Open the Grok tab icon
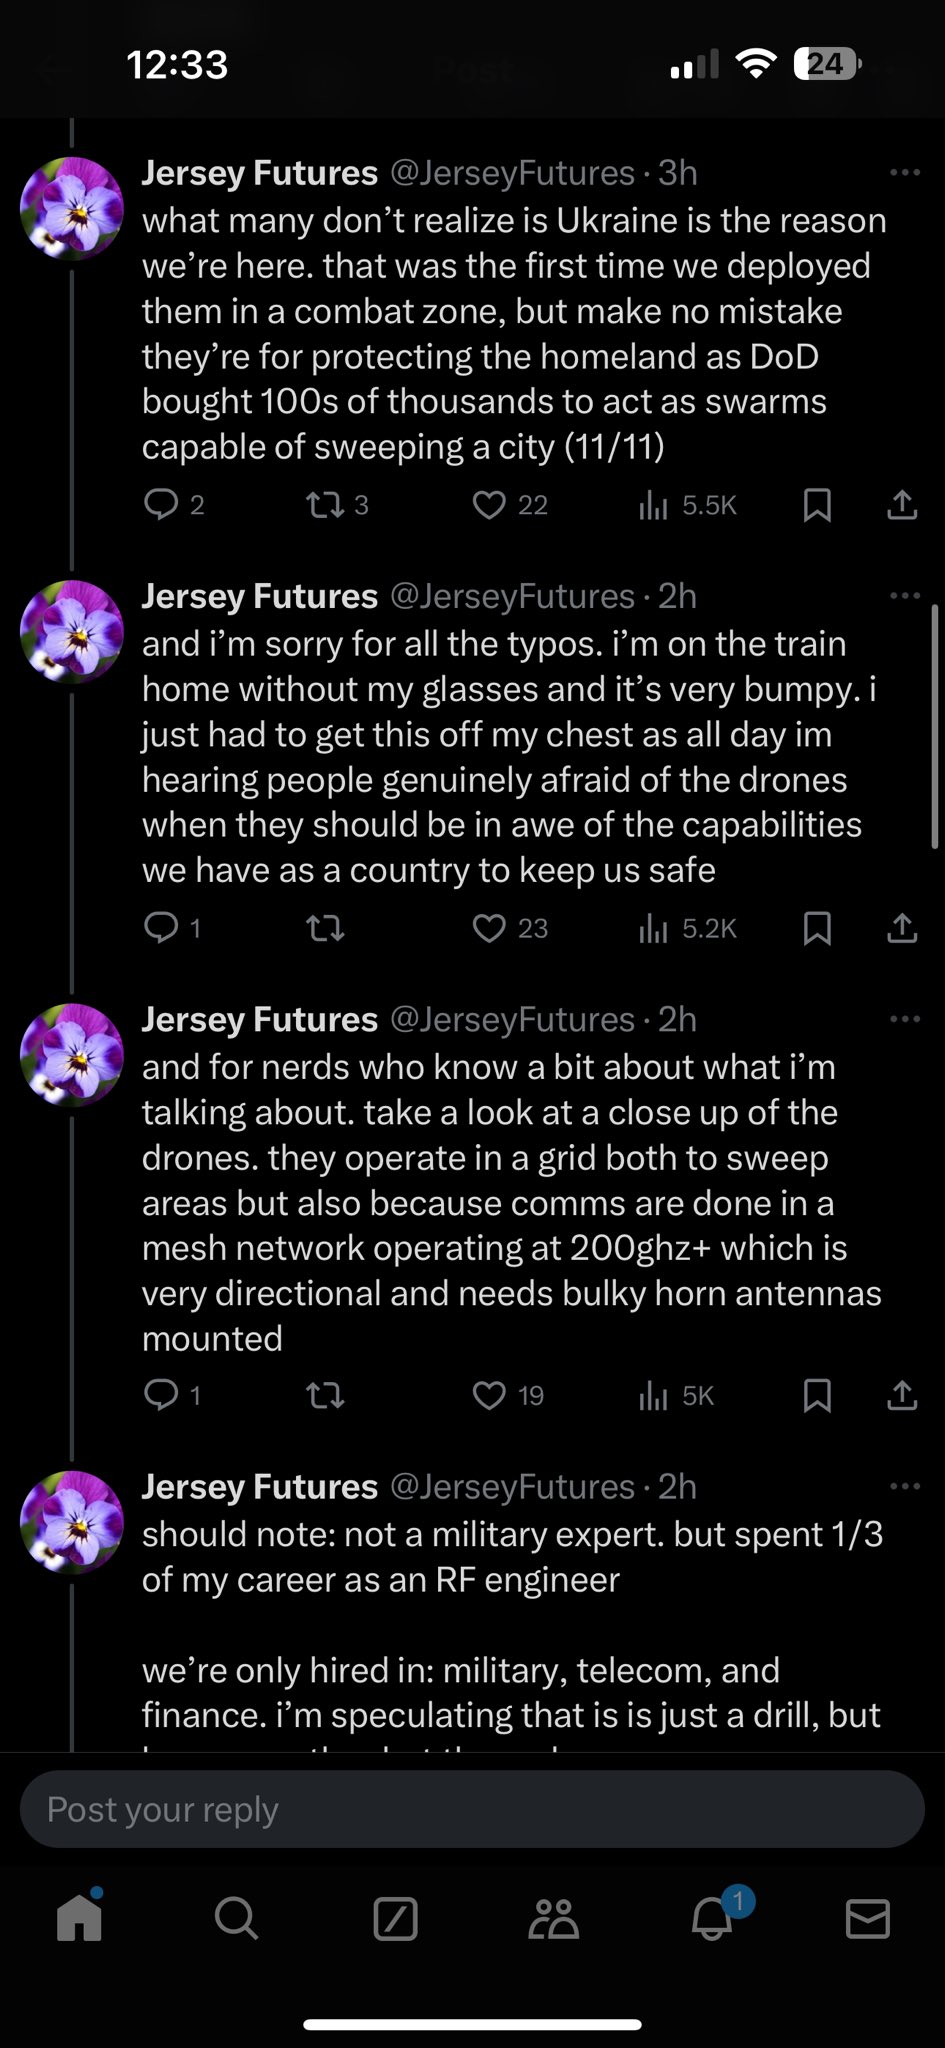This screenshot has height=2048, width=945. (395, 1918)
